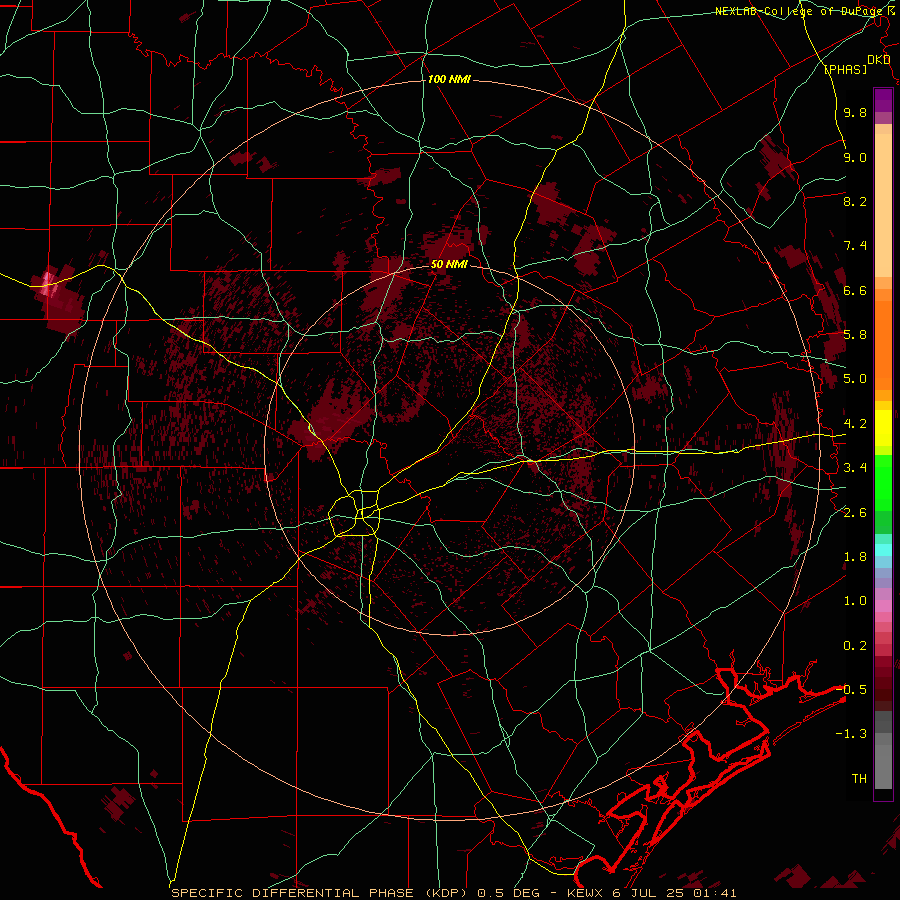This screenshot has height=900, width=900.
Task: Click the 4.2 legend value
Action: [x=855, y=424]
